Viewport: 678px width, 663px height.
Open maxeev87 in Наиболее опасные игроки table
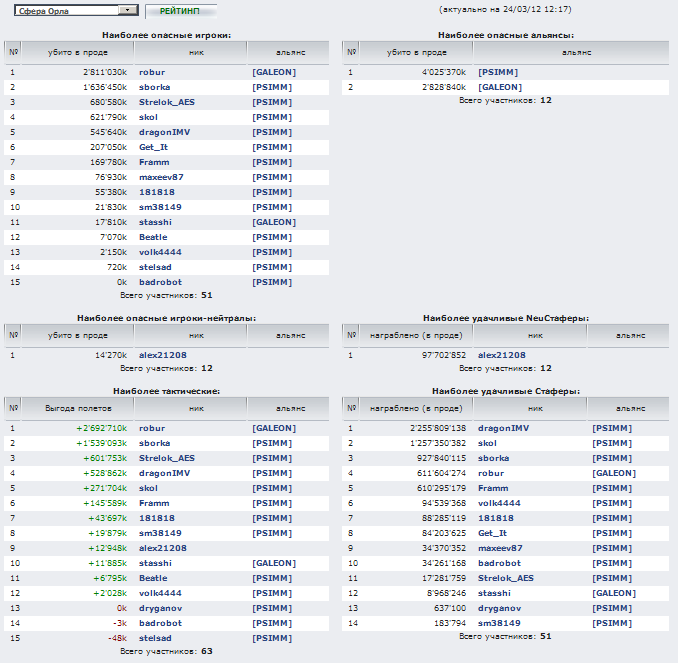[x=162, y=177]
